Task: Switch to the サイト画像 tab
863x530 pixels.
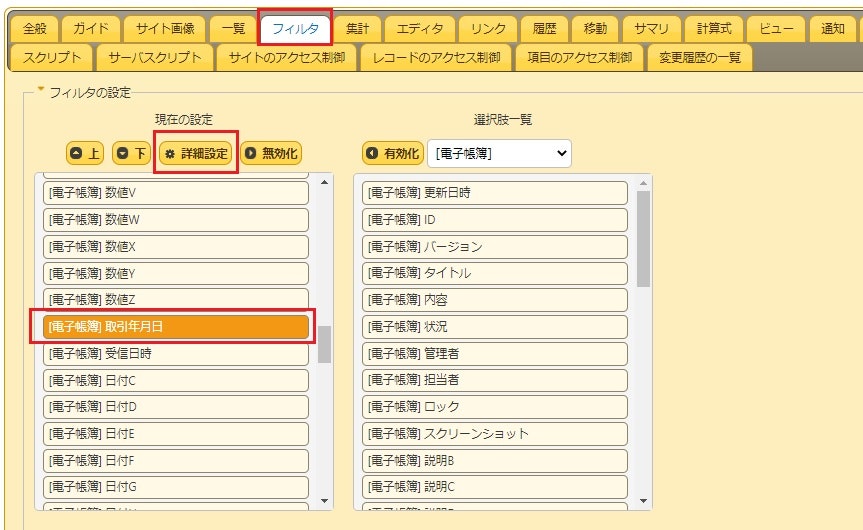Action: pos(165,29)
